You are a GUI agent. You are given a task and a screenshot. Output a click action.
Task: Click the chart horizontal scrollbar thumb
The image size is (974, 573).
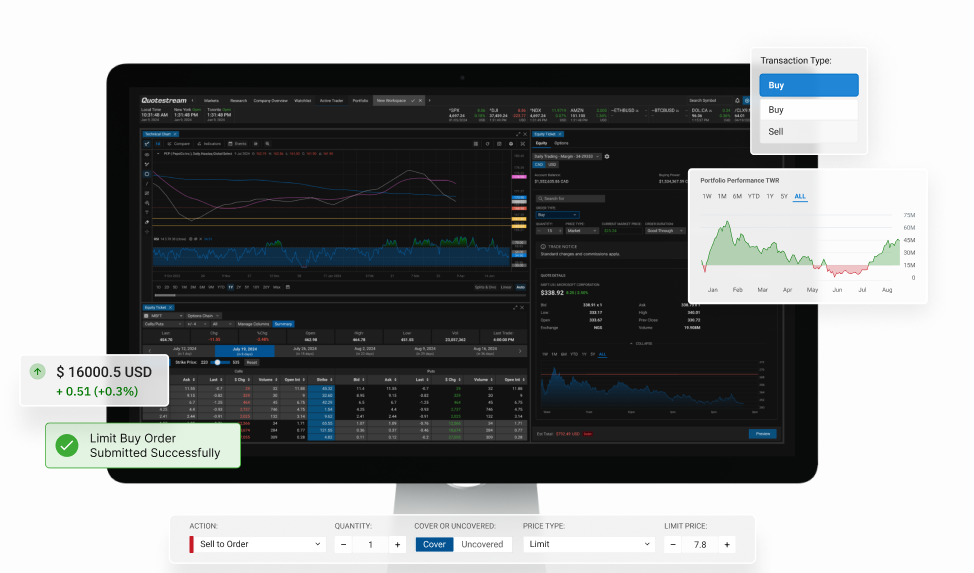tap(165, 295)
